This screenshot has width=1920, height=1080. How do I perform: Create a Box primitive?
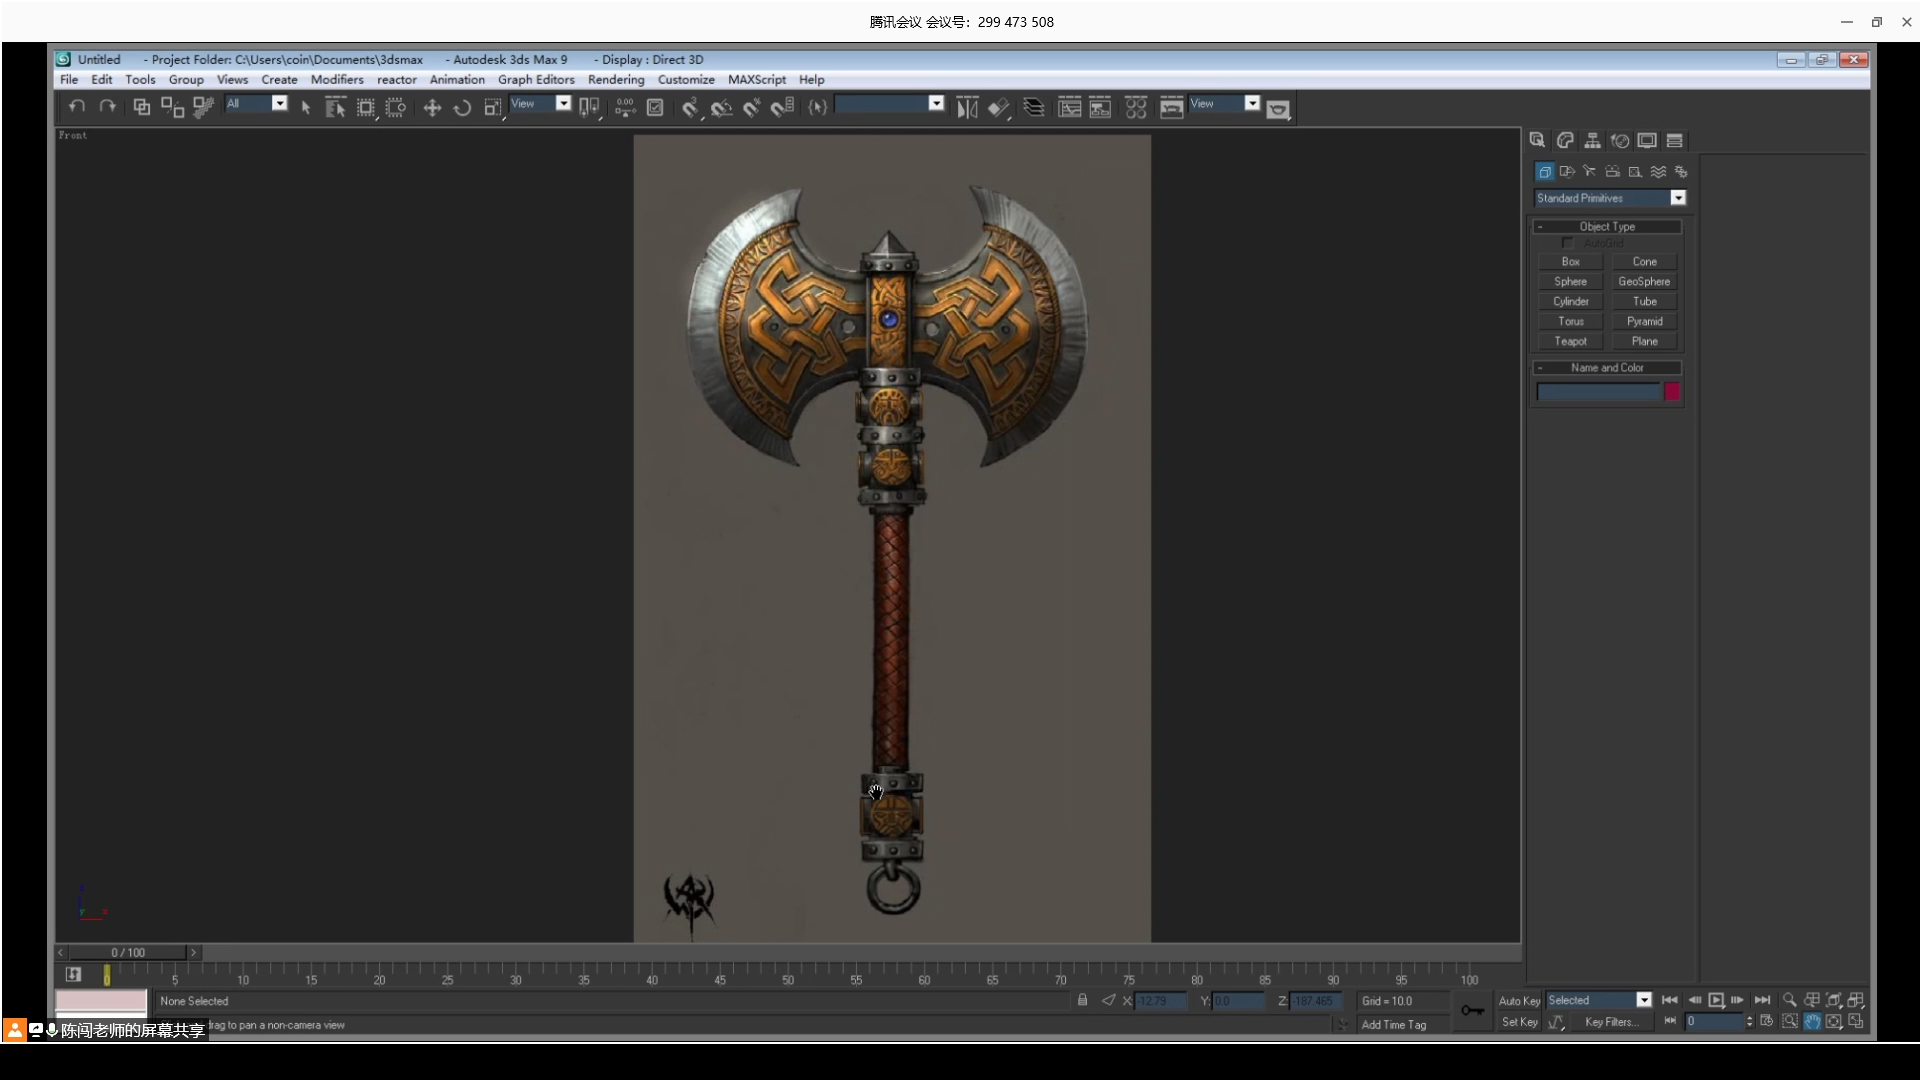(1570, 262)
